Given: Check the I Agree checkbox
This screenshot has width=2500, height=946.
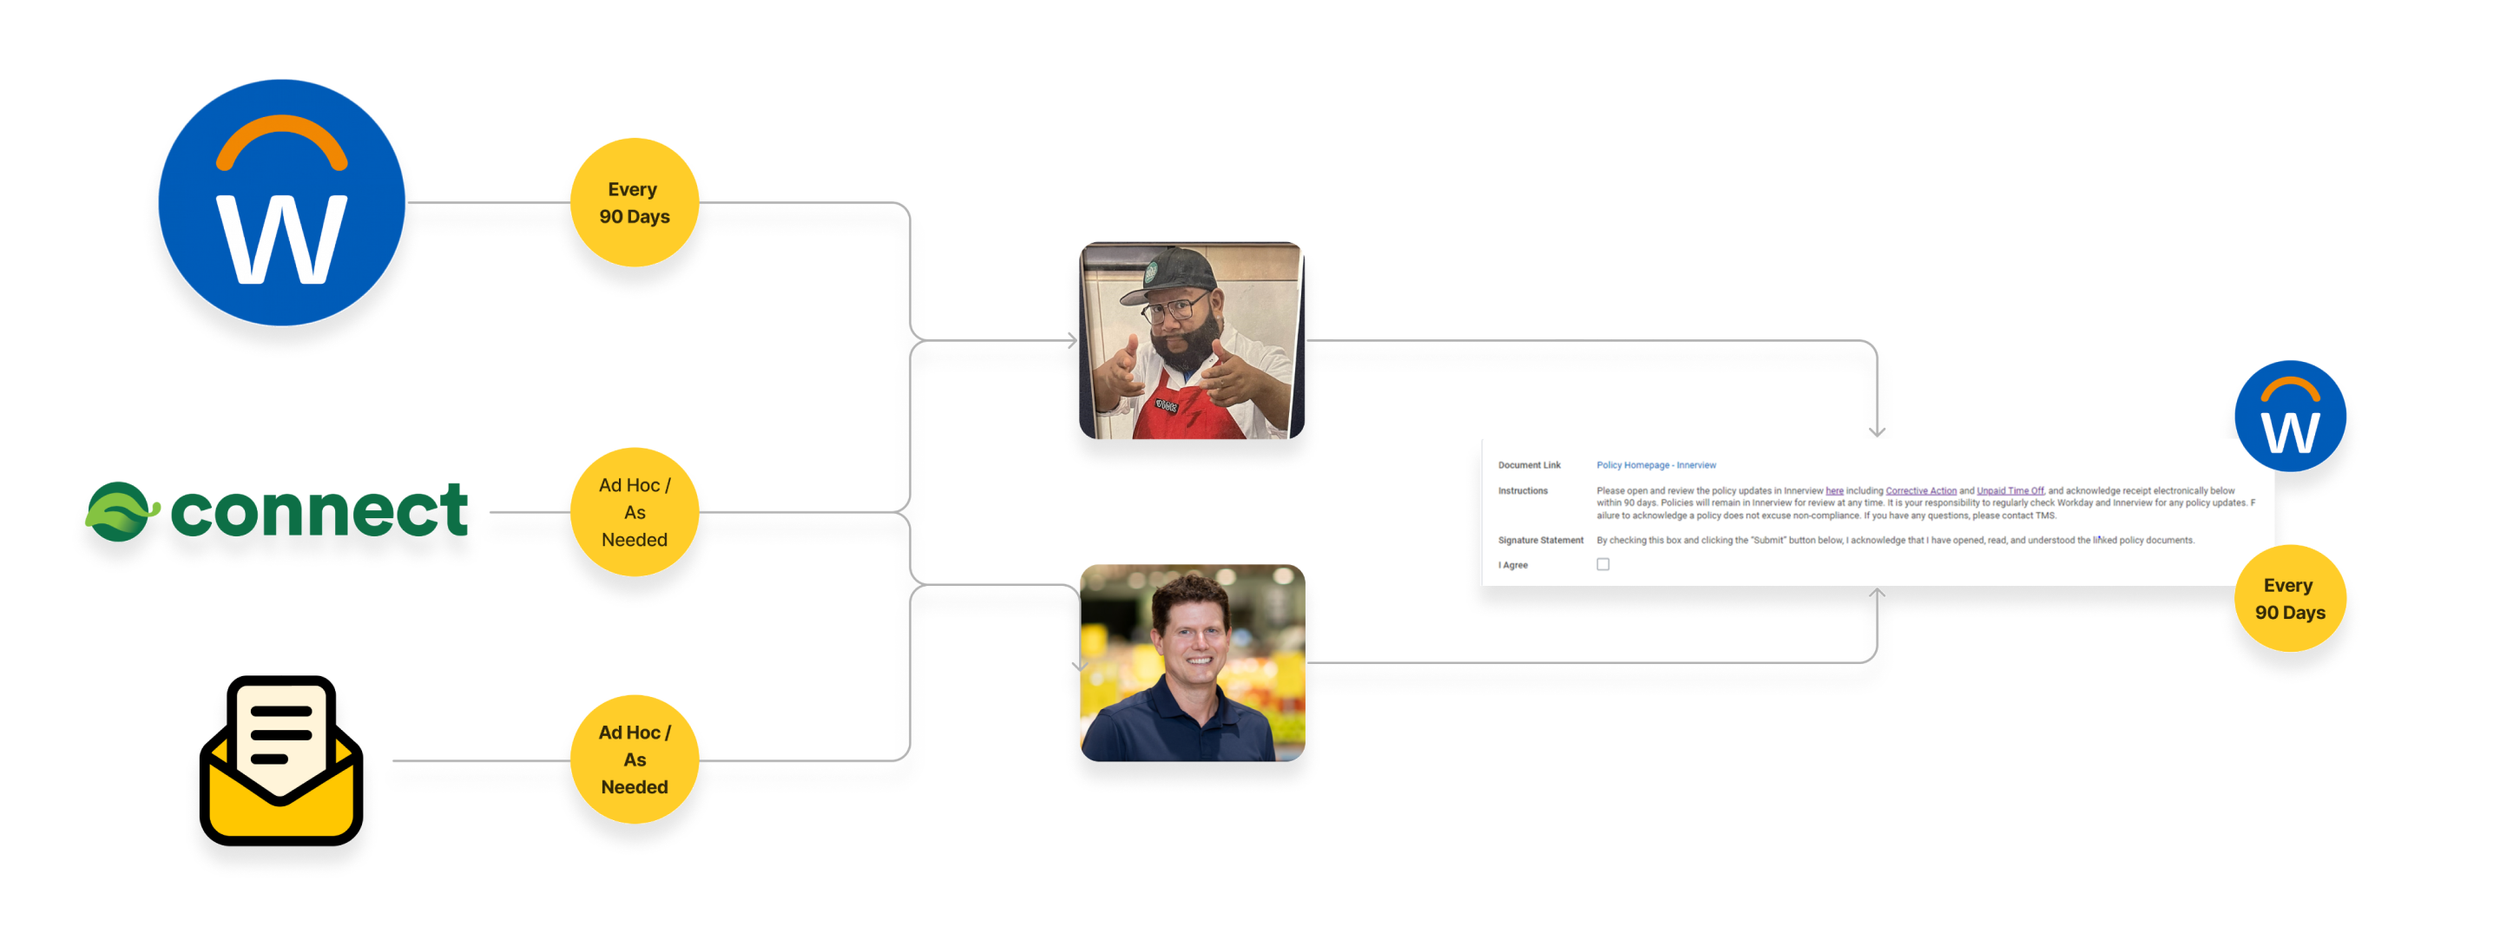Looking at the screenshot, I should pyautogui.click(x=1603, y=564).
